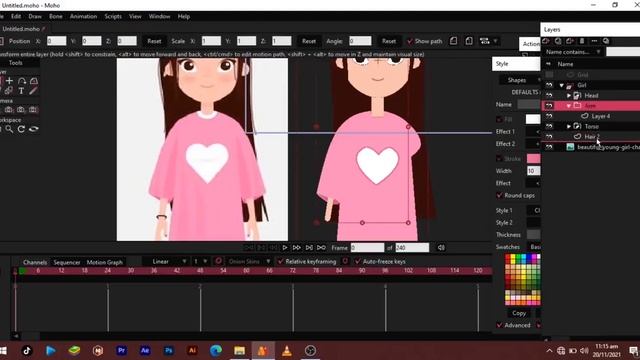Collapse the selected highlighted folder layer

pos(569,106)
